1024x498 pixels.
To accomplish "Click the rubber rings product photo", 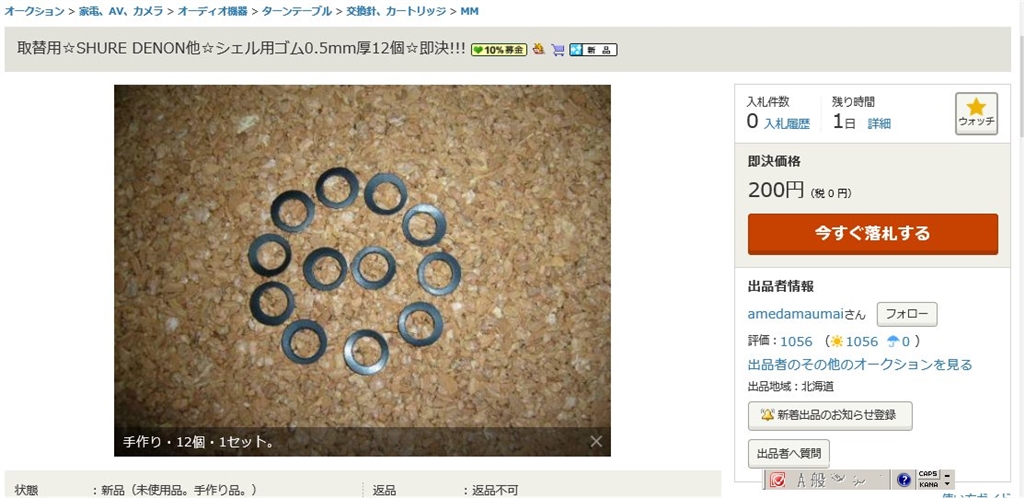I will point(362,270).
